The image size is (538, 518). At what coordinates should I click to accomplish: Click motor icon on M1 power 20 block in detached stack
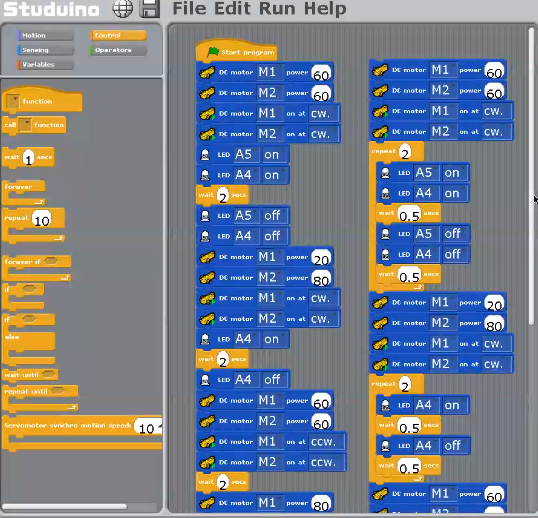point(381,303)
